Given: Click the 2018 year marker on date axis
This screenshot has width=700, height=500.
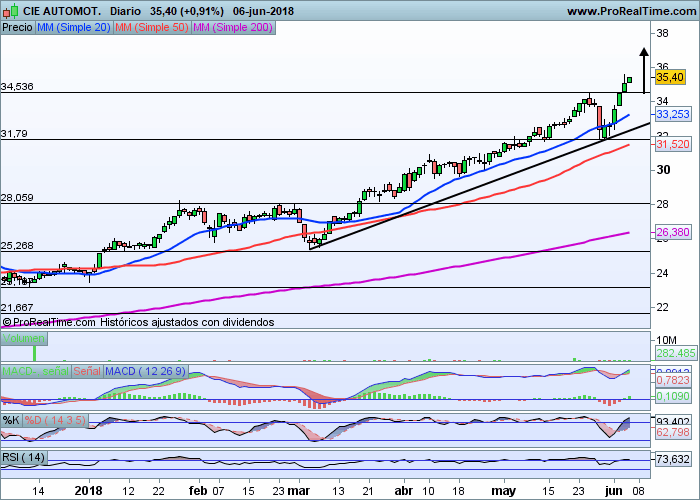Looking at the screenshot, I should click(x=88, y=491).
